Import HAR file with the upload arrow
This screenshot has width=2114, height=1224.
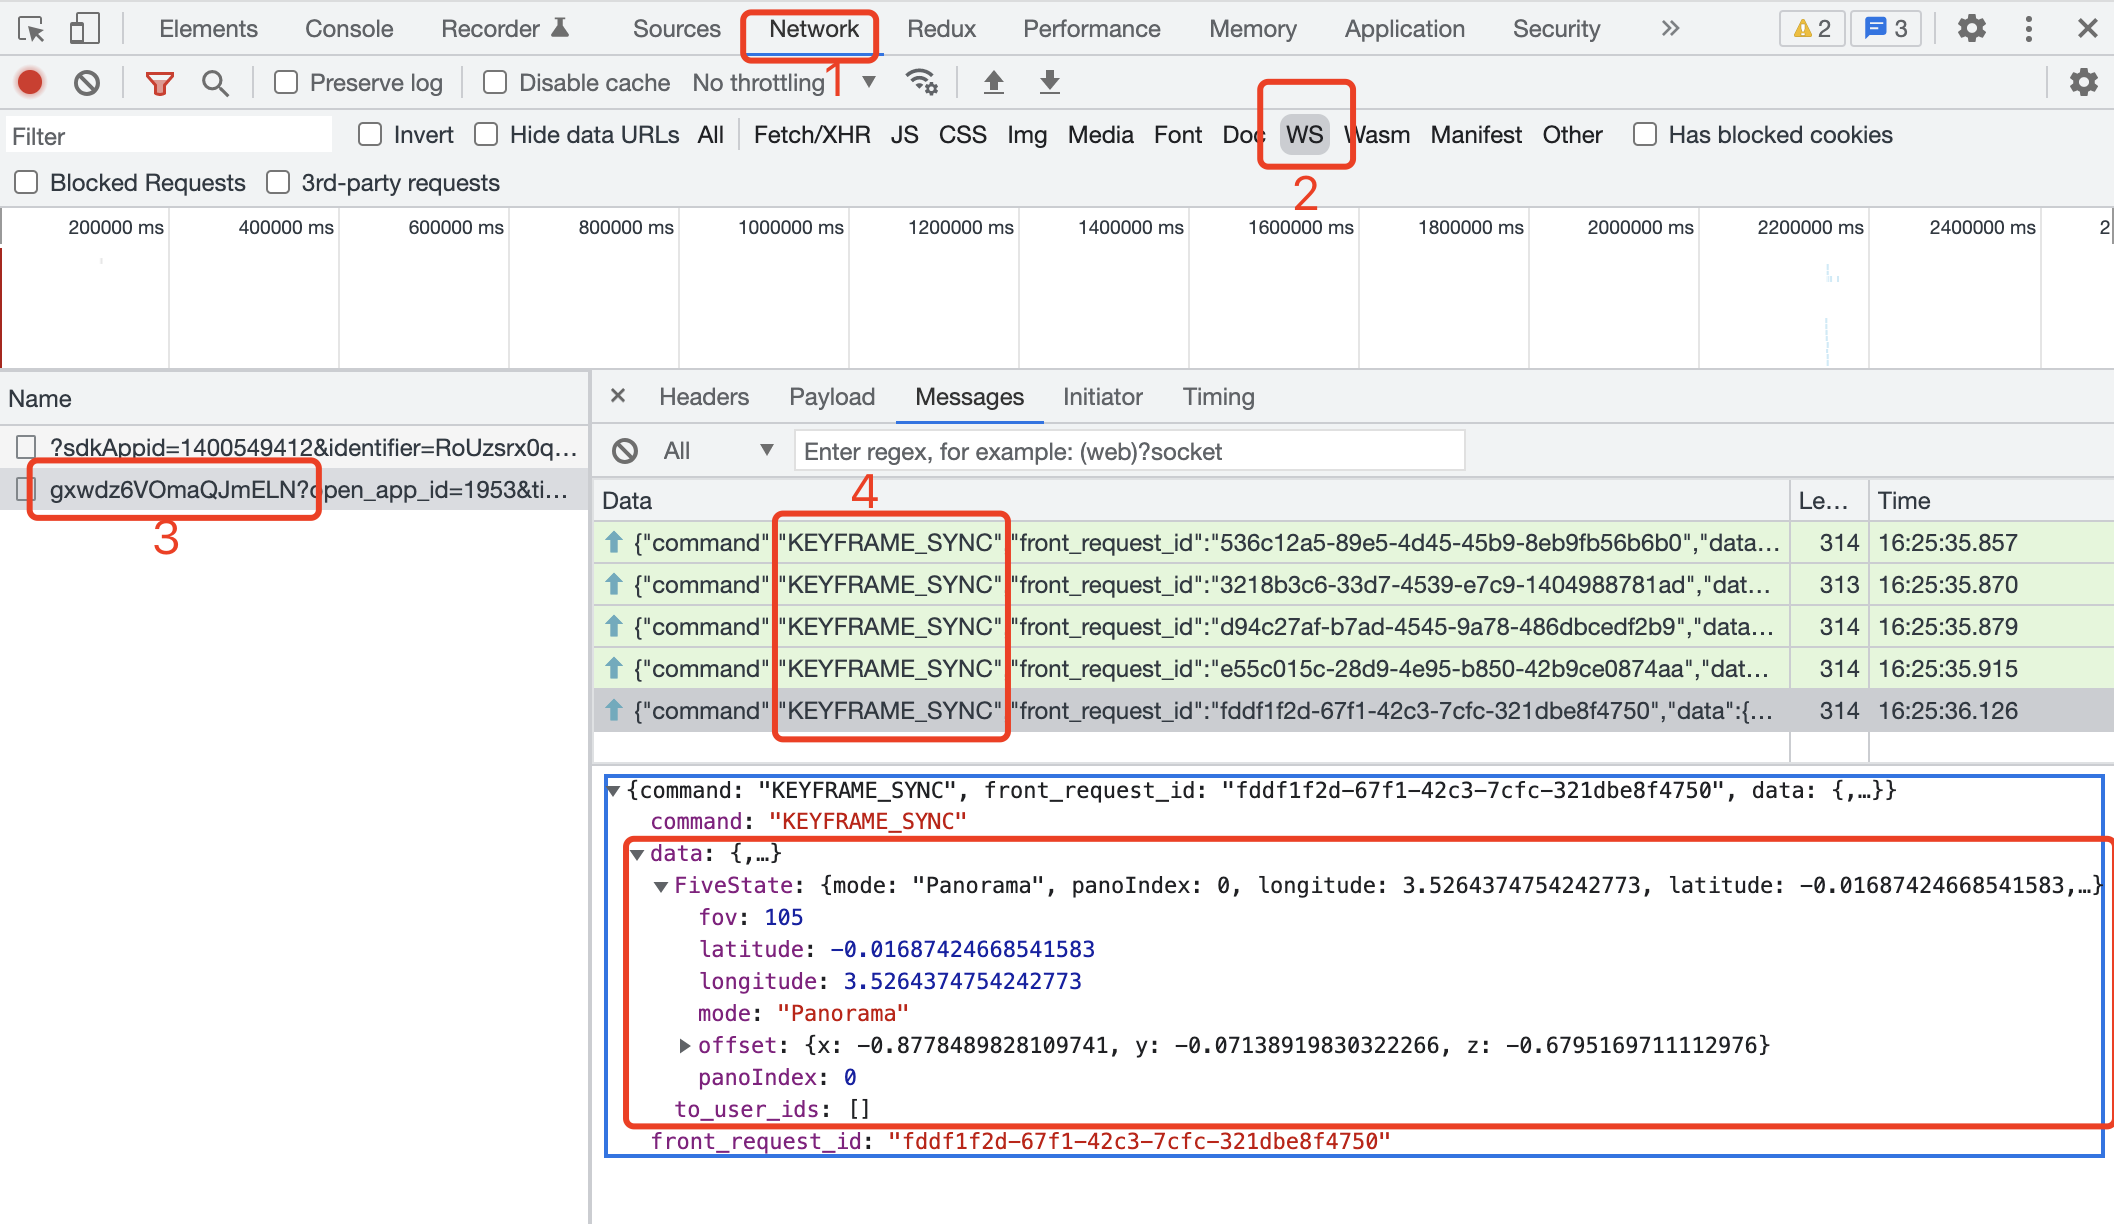pos(993,82)
